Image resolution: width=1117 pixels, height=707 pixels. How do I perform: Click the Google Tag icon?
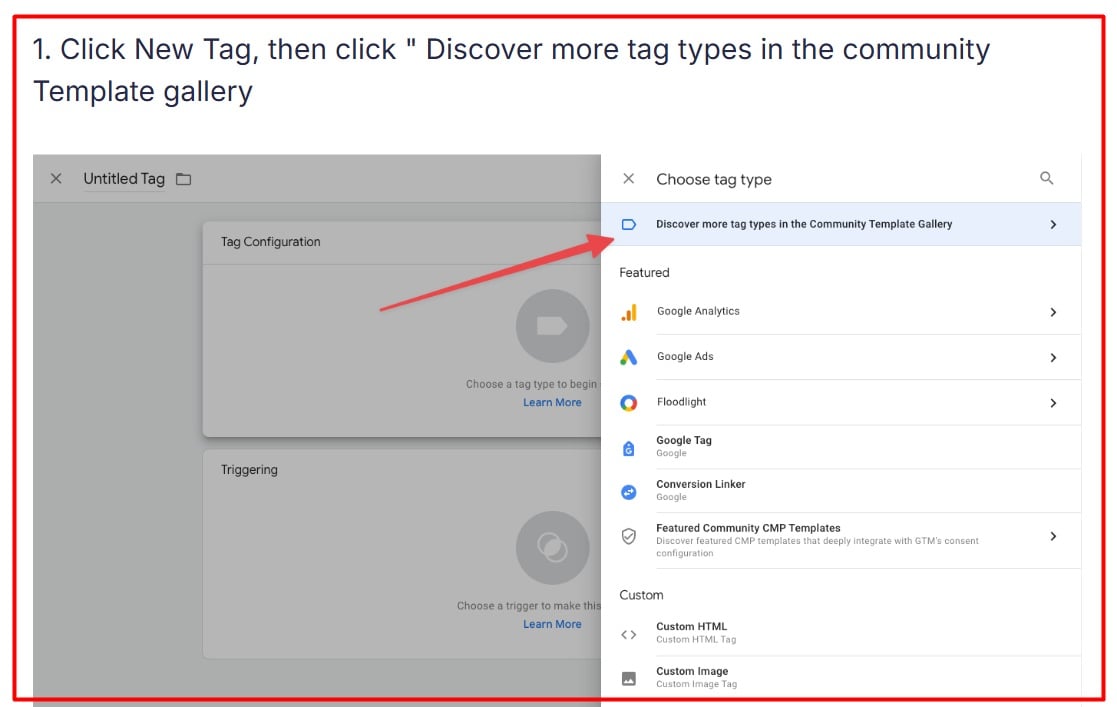(628, 448)
